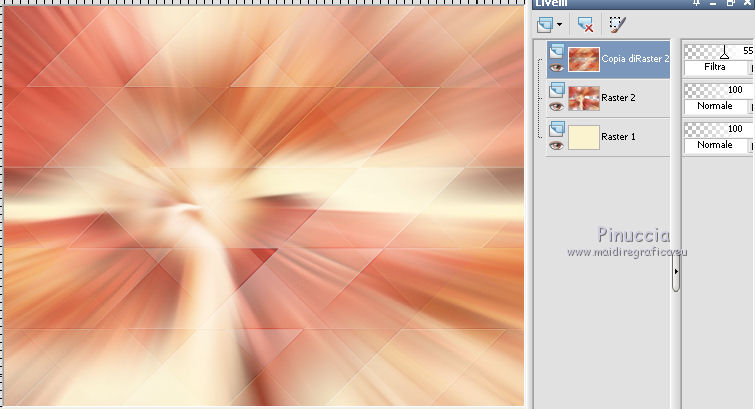Viewport: 755px width, 409px height.
Task: Click the Delete Layer icon
Action: [586, 25]
